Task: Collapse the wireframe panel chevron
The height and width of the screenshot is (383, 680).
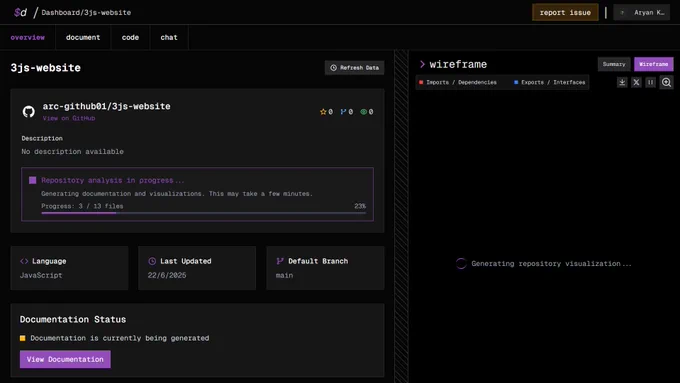Action: [x=422, y=64]
